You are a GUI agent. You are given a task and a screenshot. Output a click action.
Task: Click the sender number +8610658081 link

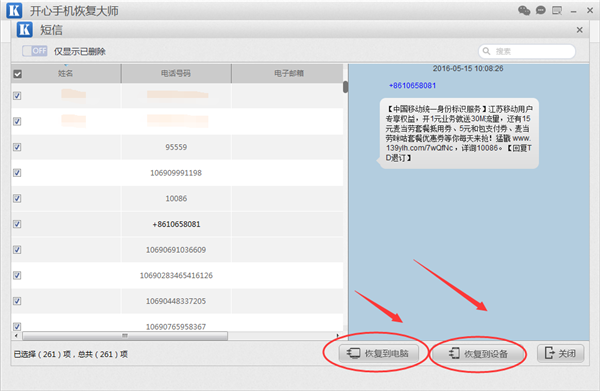click(x=412, y=85)
